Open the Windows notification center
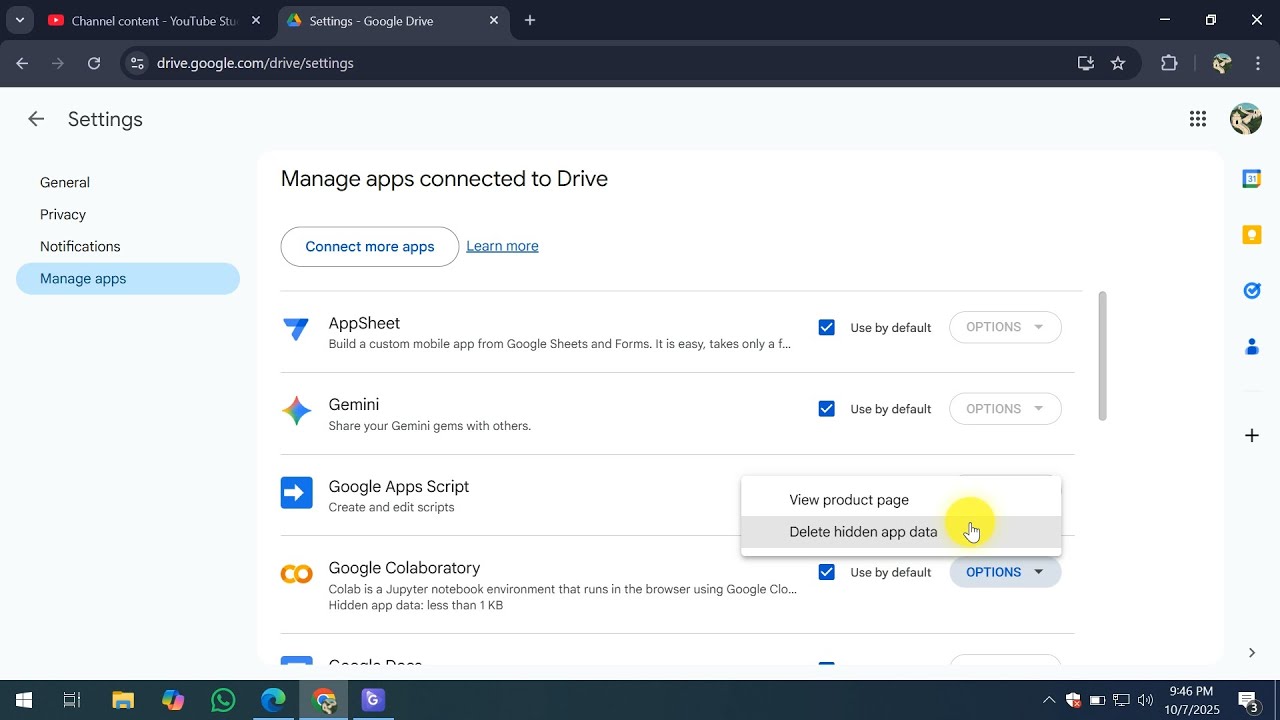The image size is (1280, 720). (1248, 700)
